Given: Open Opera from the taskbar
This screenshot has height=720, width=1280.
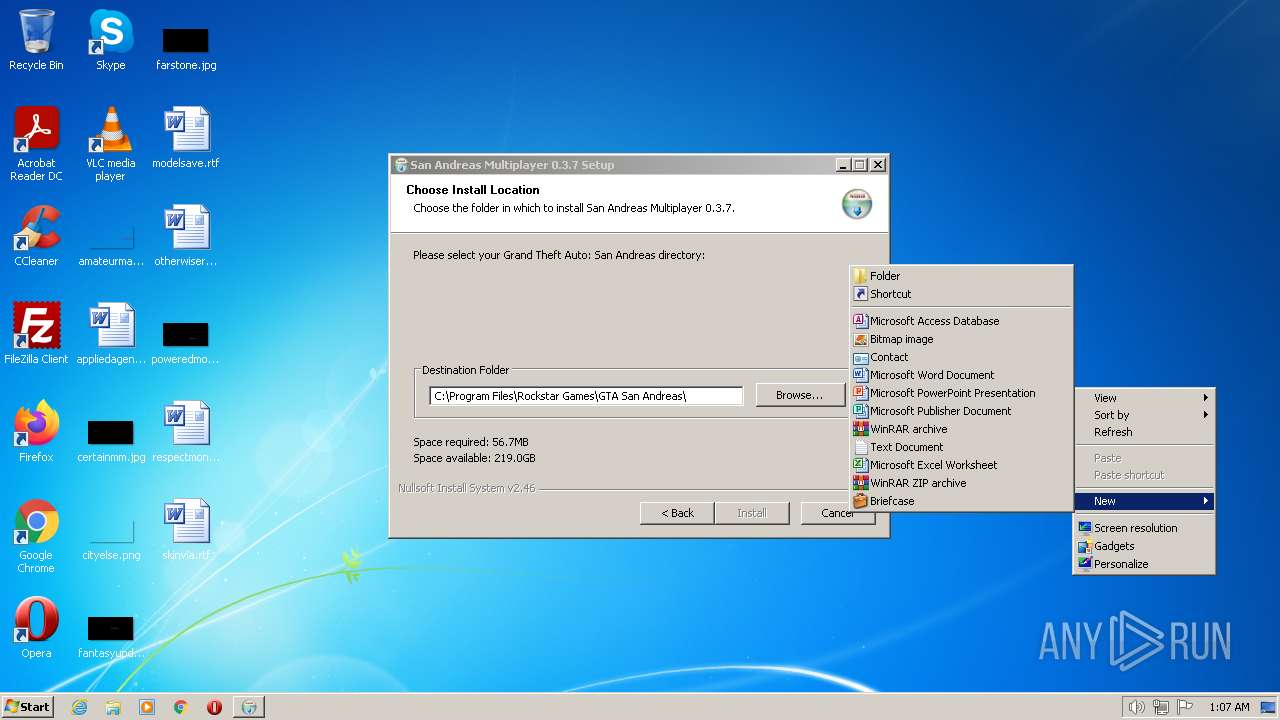Looking at the screenshot, I should [x=214, y=707].
